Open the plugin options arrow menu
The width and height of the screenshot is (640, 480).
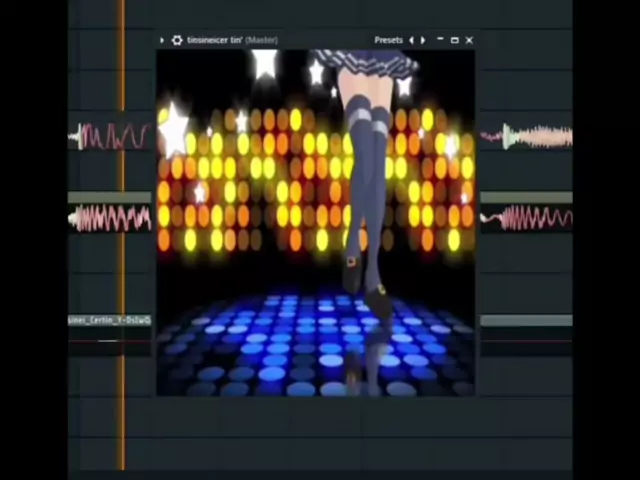(x=162, y=40)
